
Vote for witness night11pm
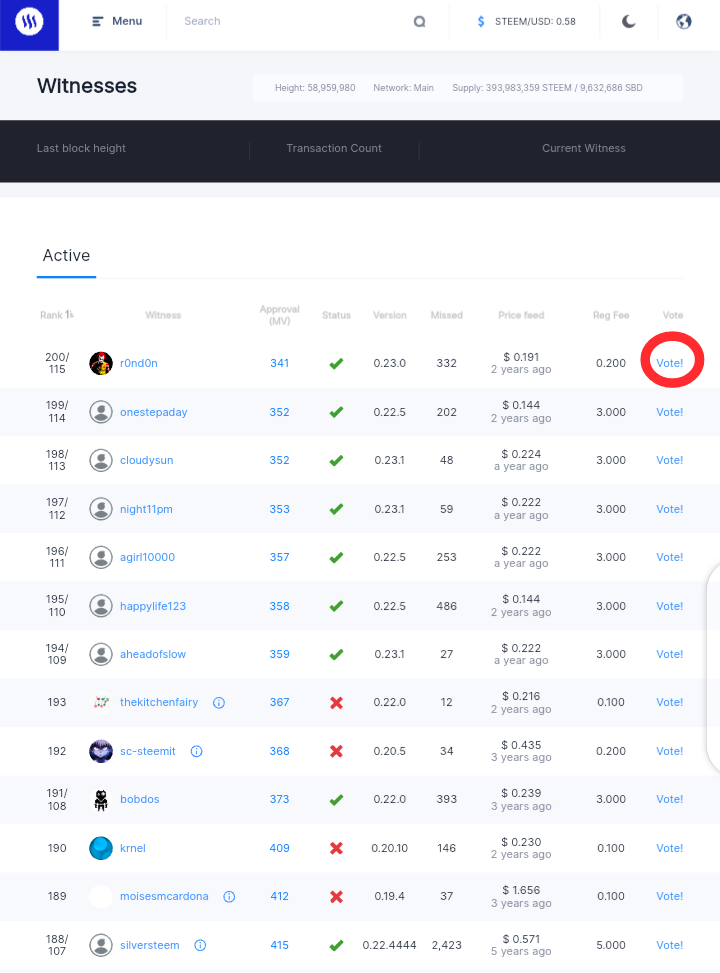[x=670, y=509]
